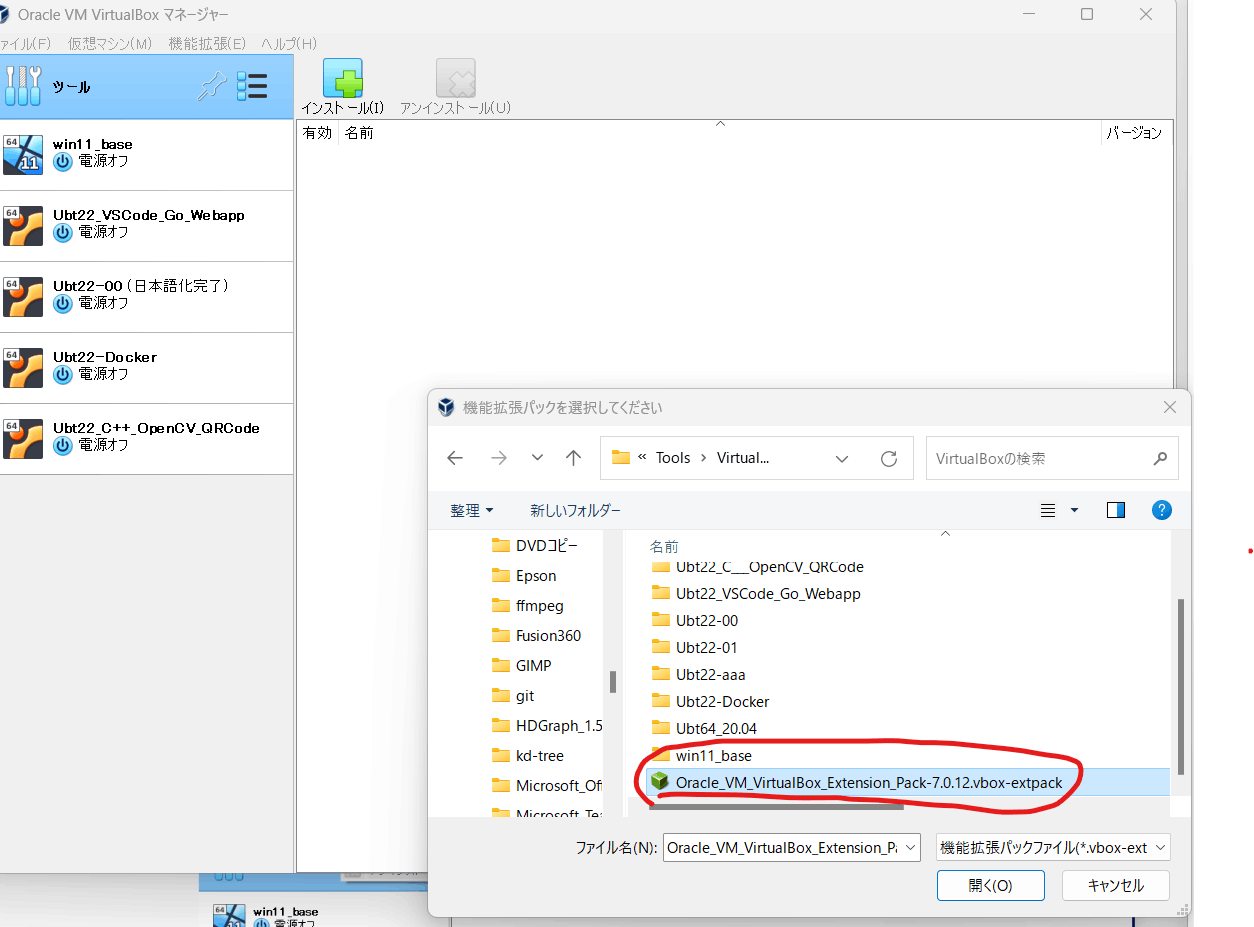Open the file dialog help icon
This screenshot has height=927, width=1254.
tap(1162, 510)
